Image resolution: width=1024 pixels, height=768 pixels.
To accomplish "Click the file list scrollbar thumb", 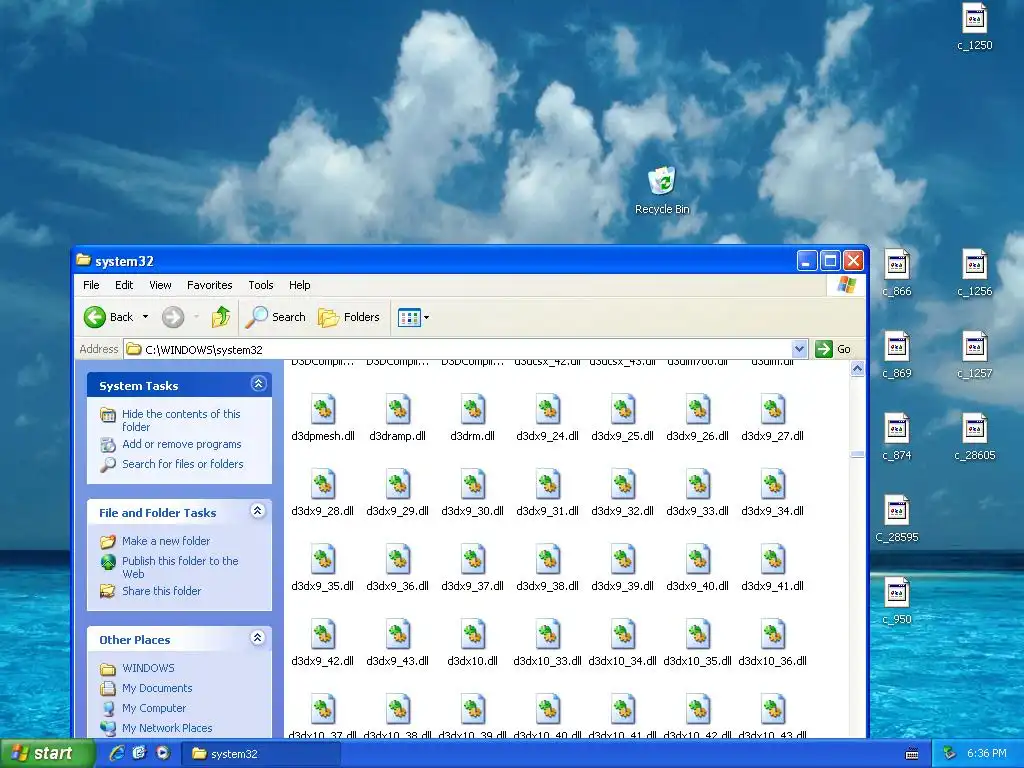I will [x=857, y=454].
